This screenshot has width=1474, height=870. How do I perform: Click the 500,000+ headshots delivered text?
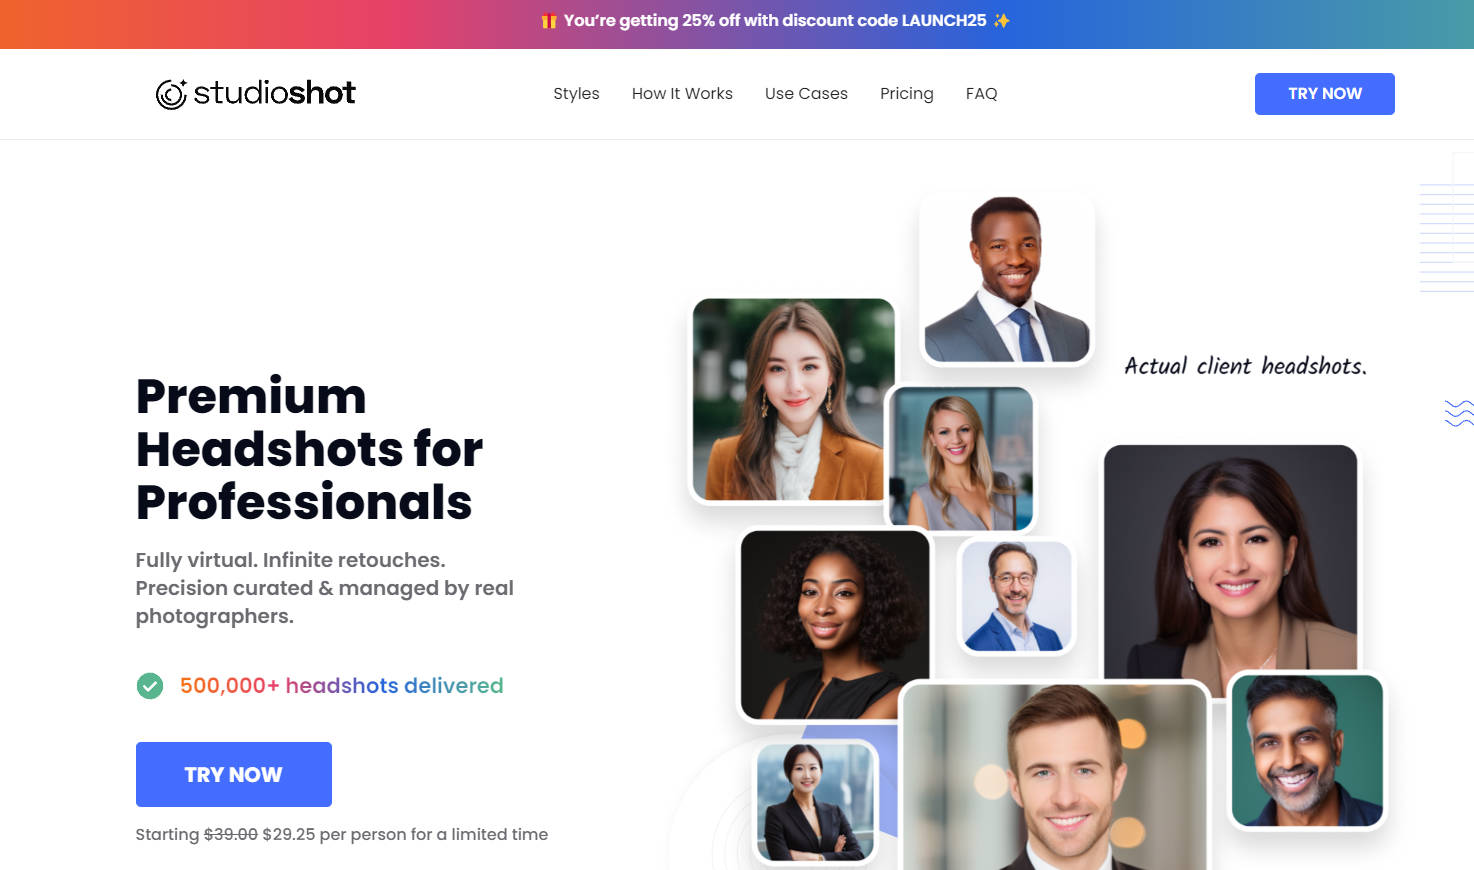342,686
